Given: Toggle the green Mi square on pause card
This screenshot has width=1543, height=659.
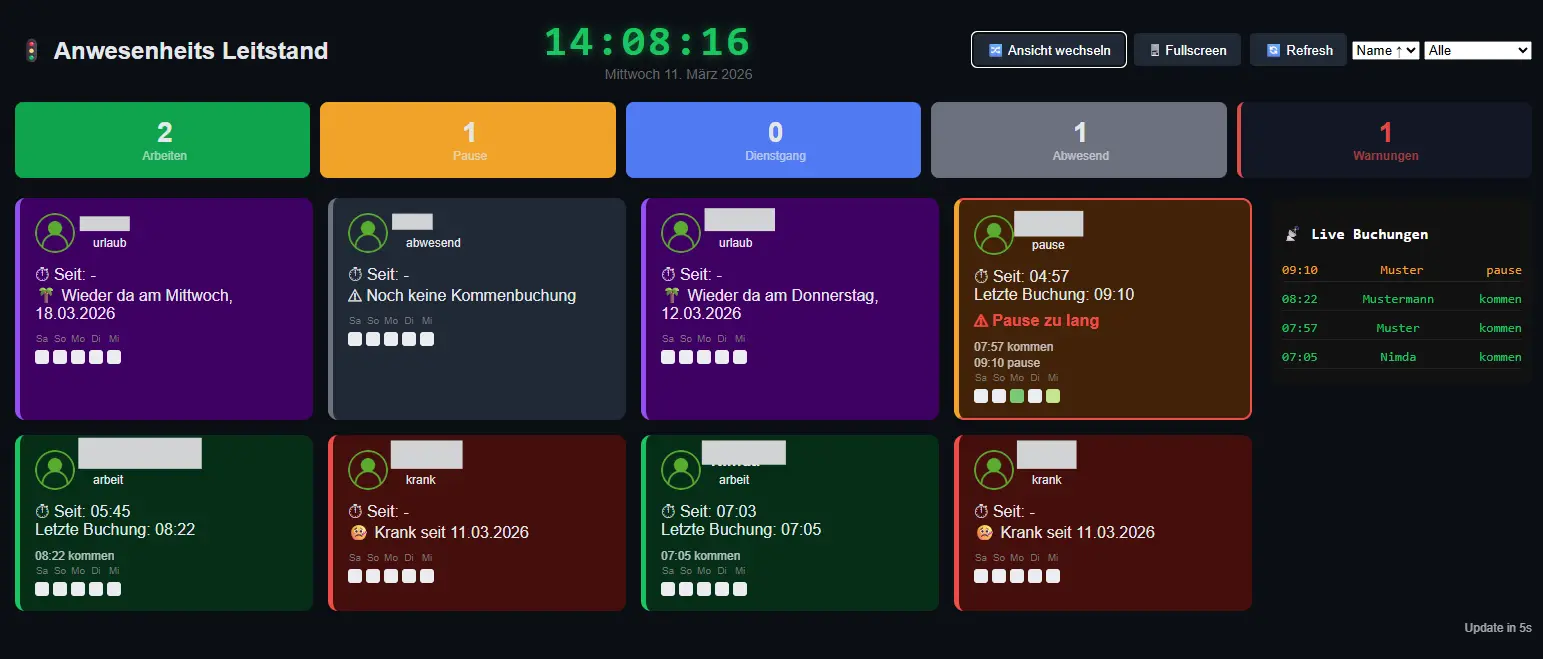Looking at the screenshot, I should point(1052,396).
